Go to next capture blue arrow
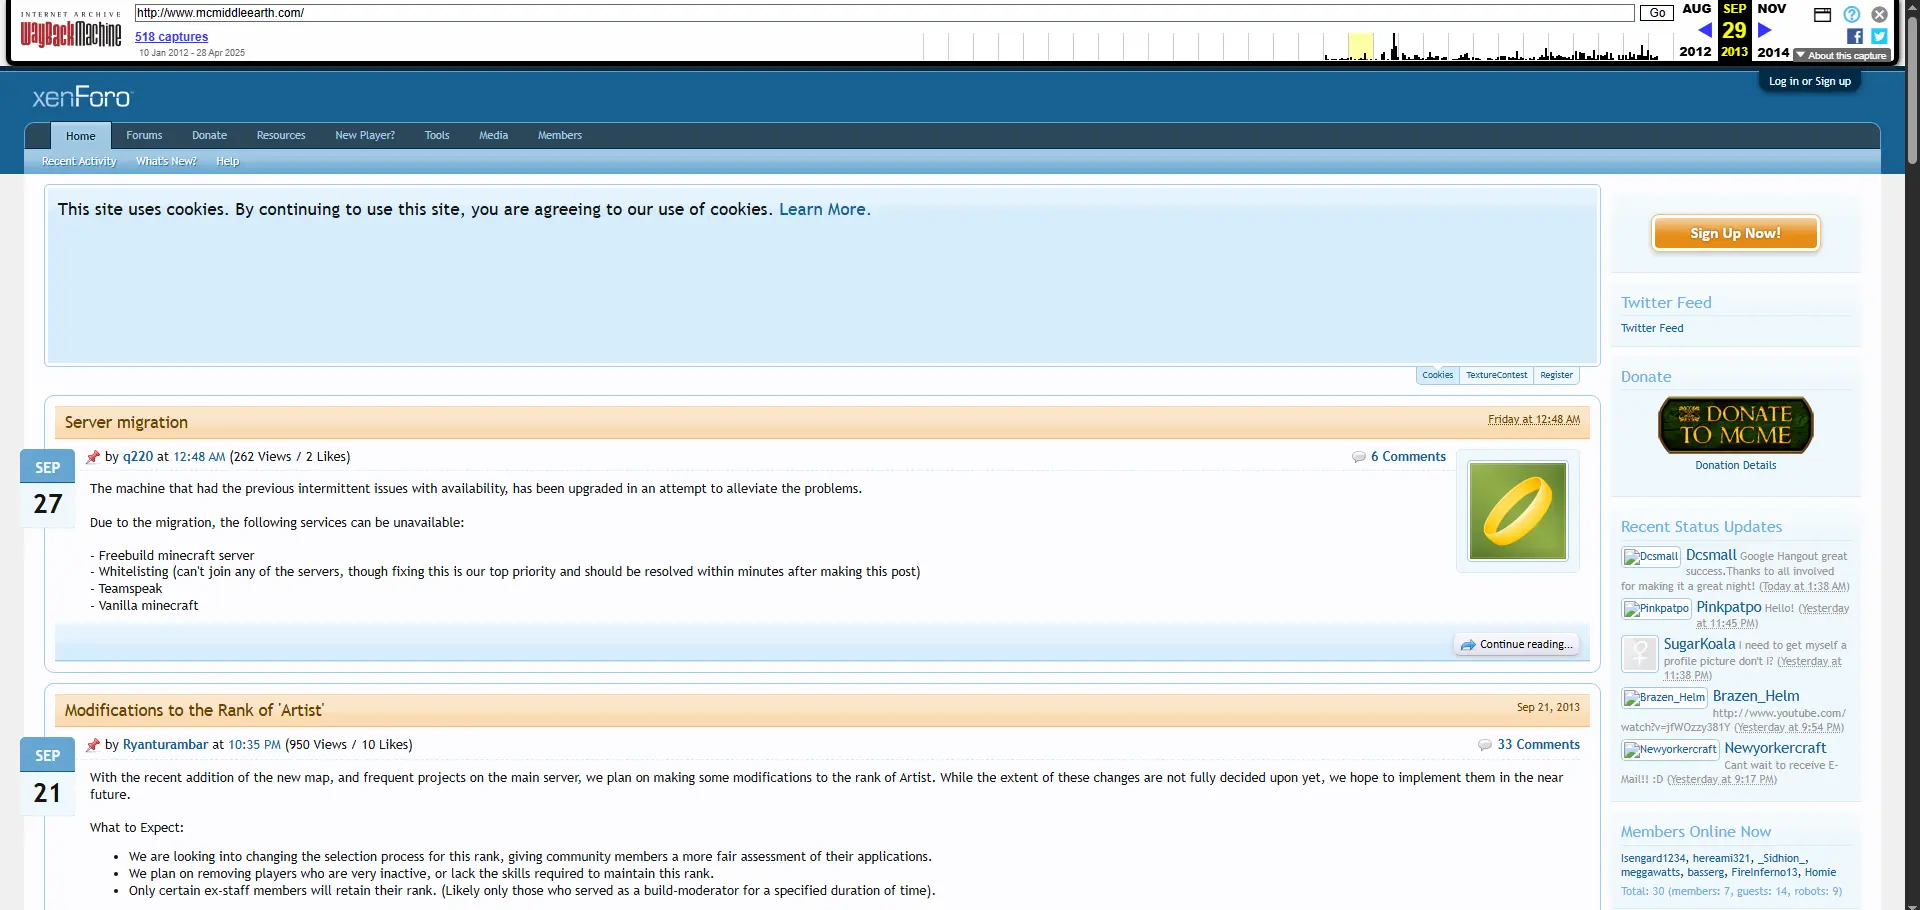The width and height of the screenshot is (1920, 910). (x=1765, y=30)
